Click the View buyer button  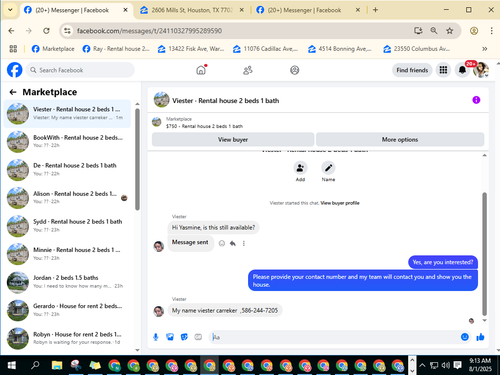[x=233, y=139]
